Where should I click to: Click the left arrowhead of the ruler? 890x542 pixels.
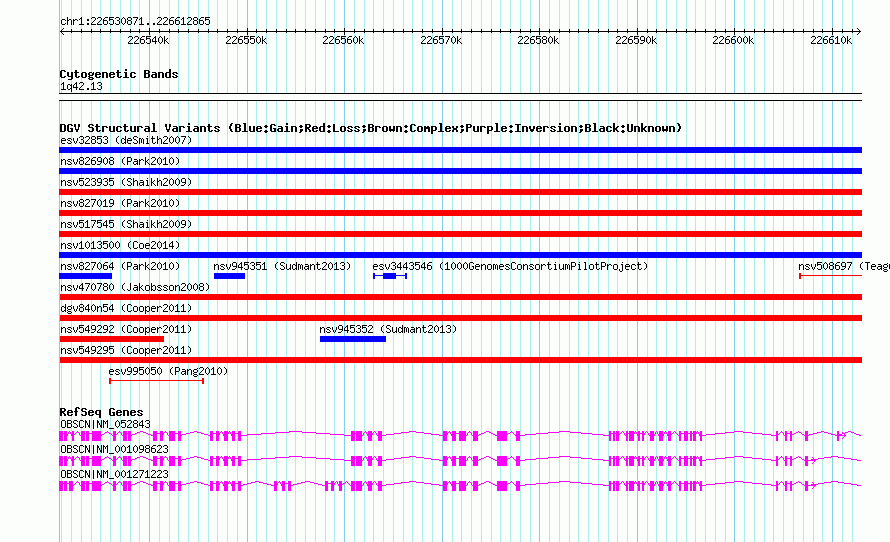tap(62, 31)
